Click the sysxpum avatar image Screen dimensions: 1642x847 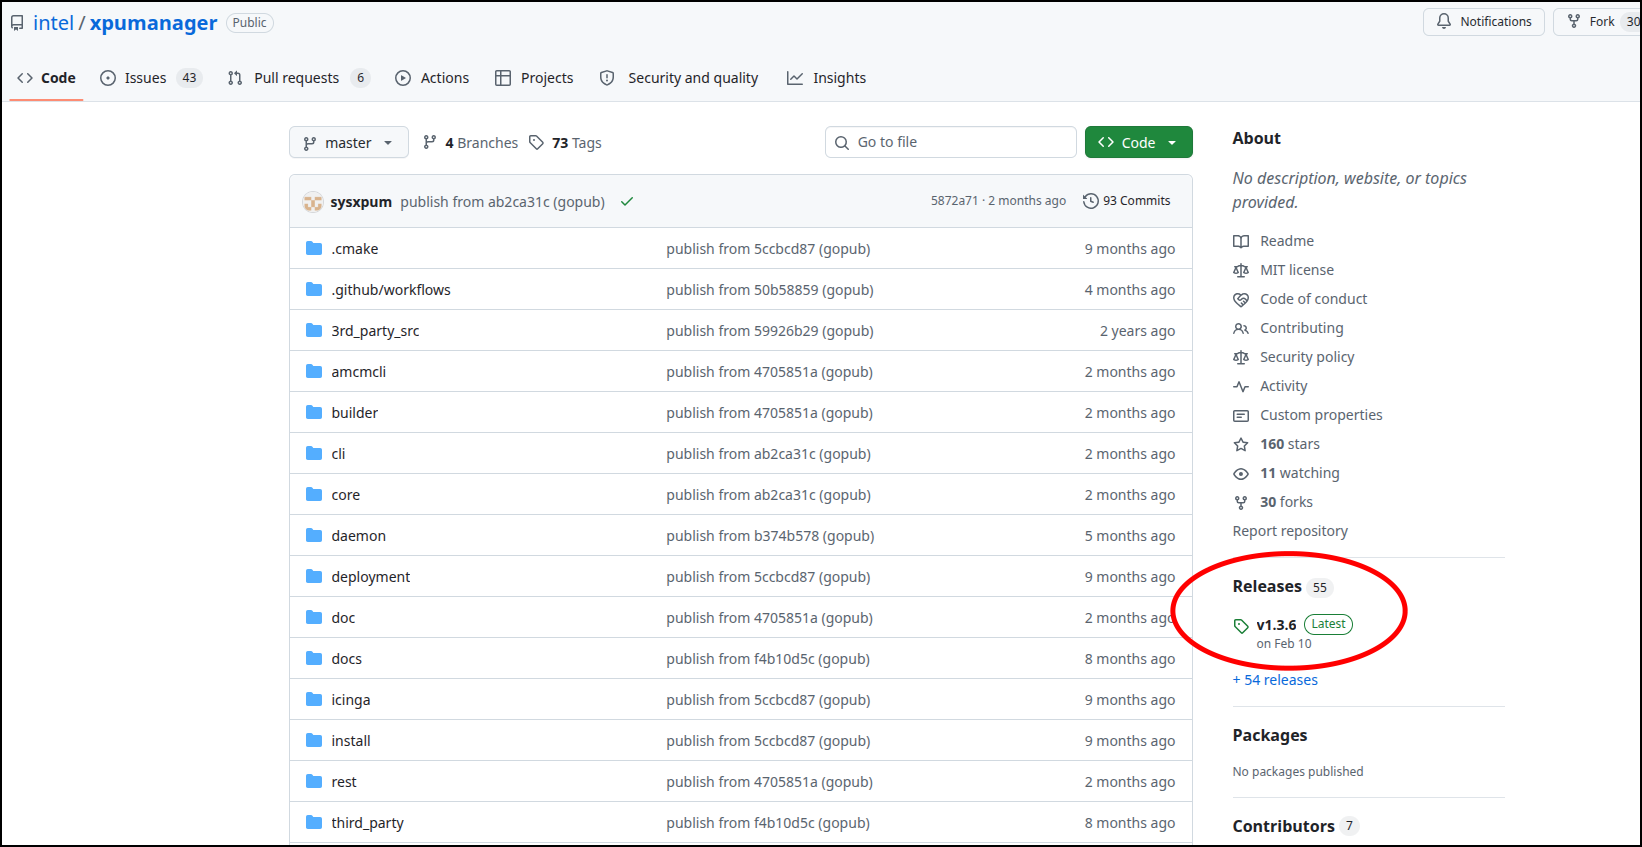313,202
